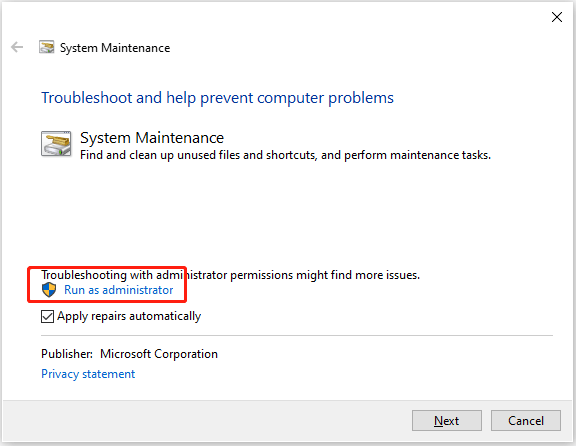The image size is (576, 446).
Task: Click the 'Publisher:' label
Action: [67, 354]
